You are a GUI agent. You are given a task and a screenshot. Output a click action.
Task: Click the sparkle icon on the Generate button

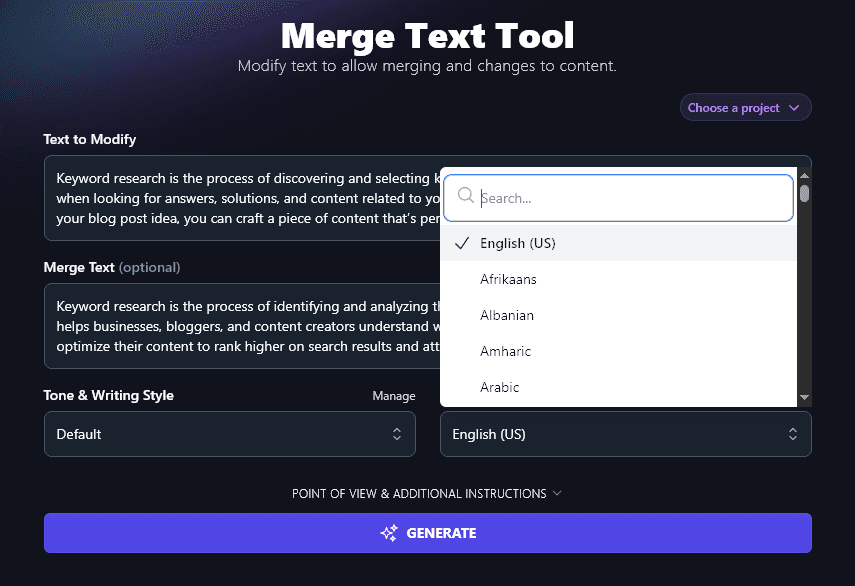click(388, 533)
